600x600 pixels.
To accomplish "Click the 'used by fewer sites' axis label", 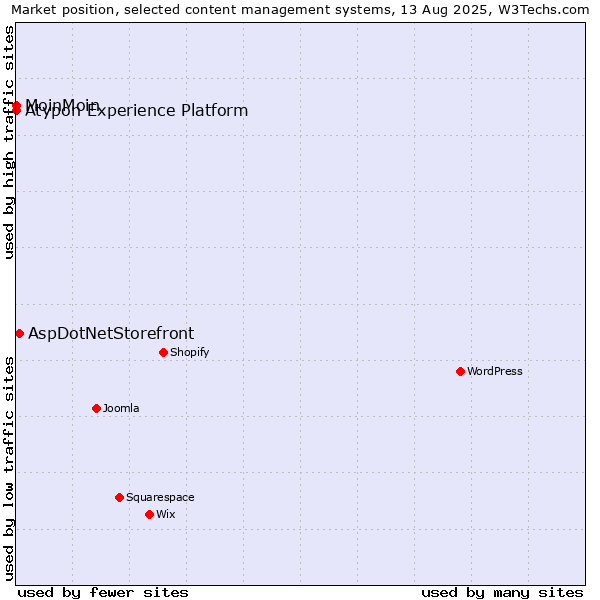I will coord(103,593).
